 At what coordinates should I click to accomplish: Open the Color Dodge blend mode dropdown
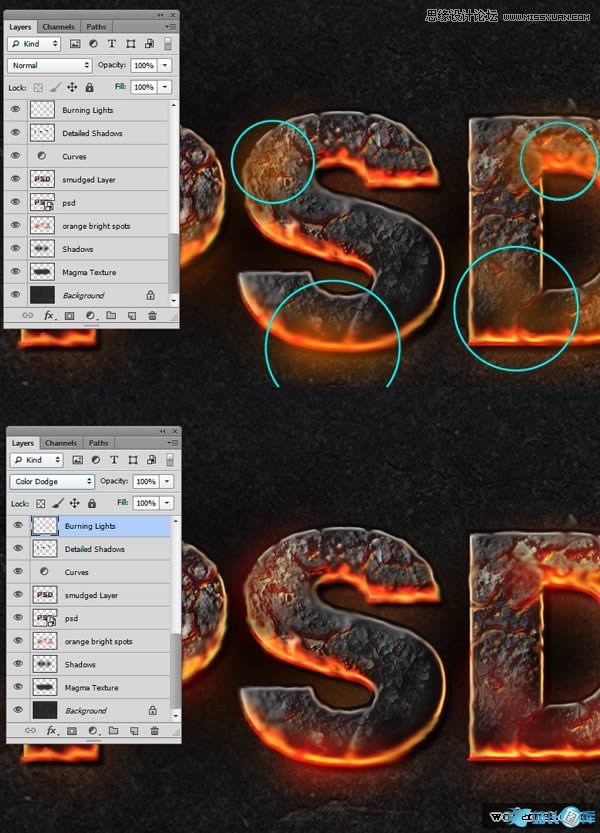(x=52, y=481)
